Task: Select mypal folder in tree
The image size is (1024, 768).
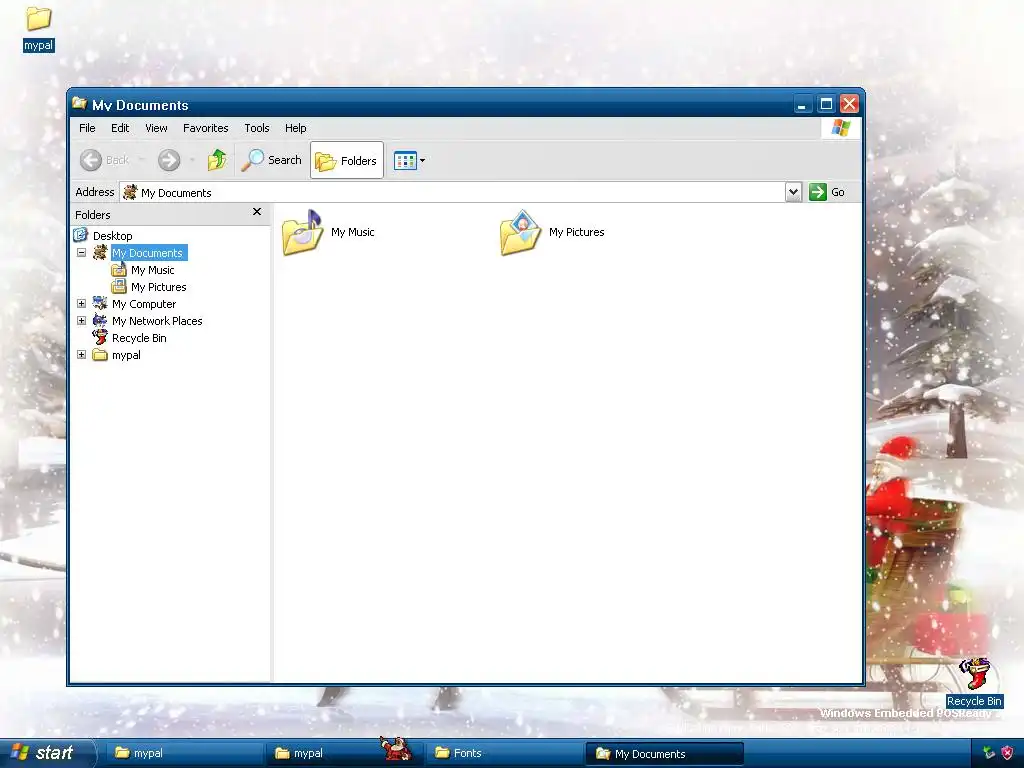Action: point(126,355)
